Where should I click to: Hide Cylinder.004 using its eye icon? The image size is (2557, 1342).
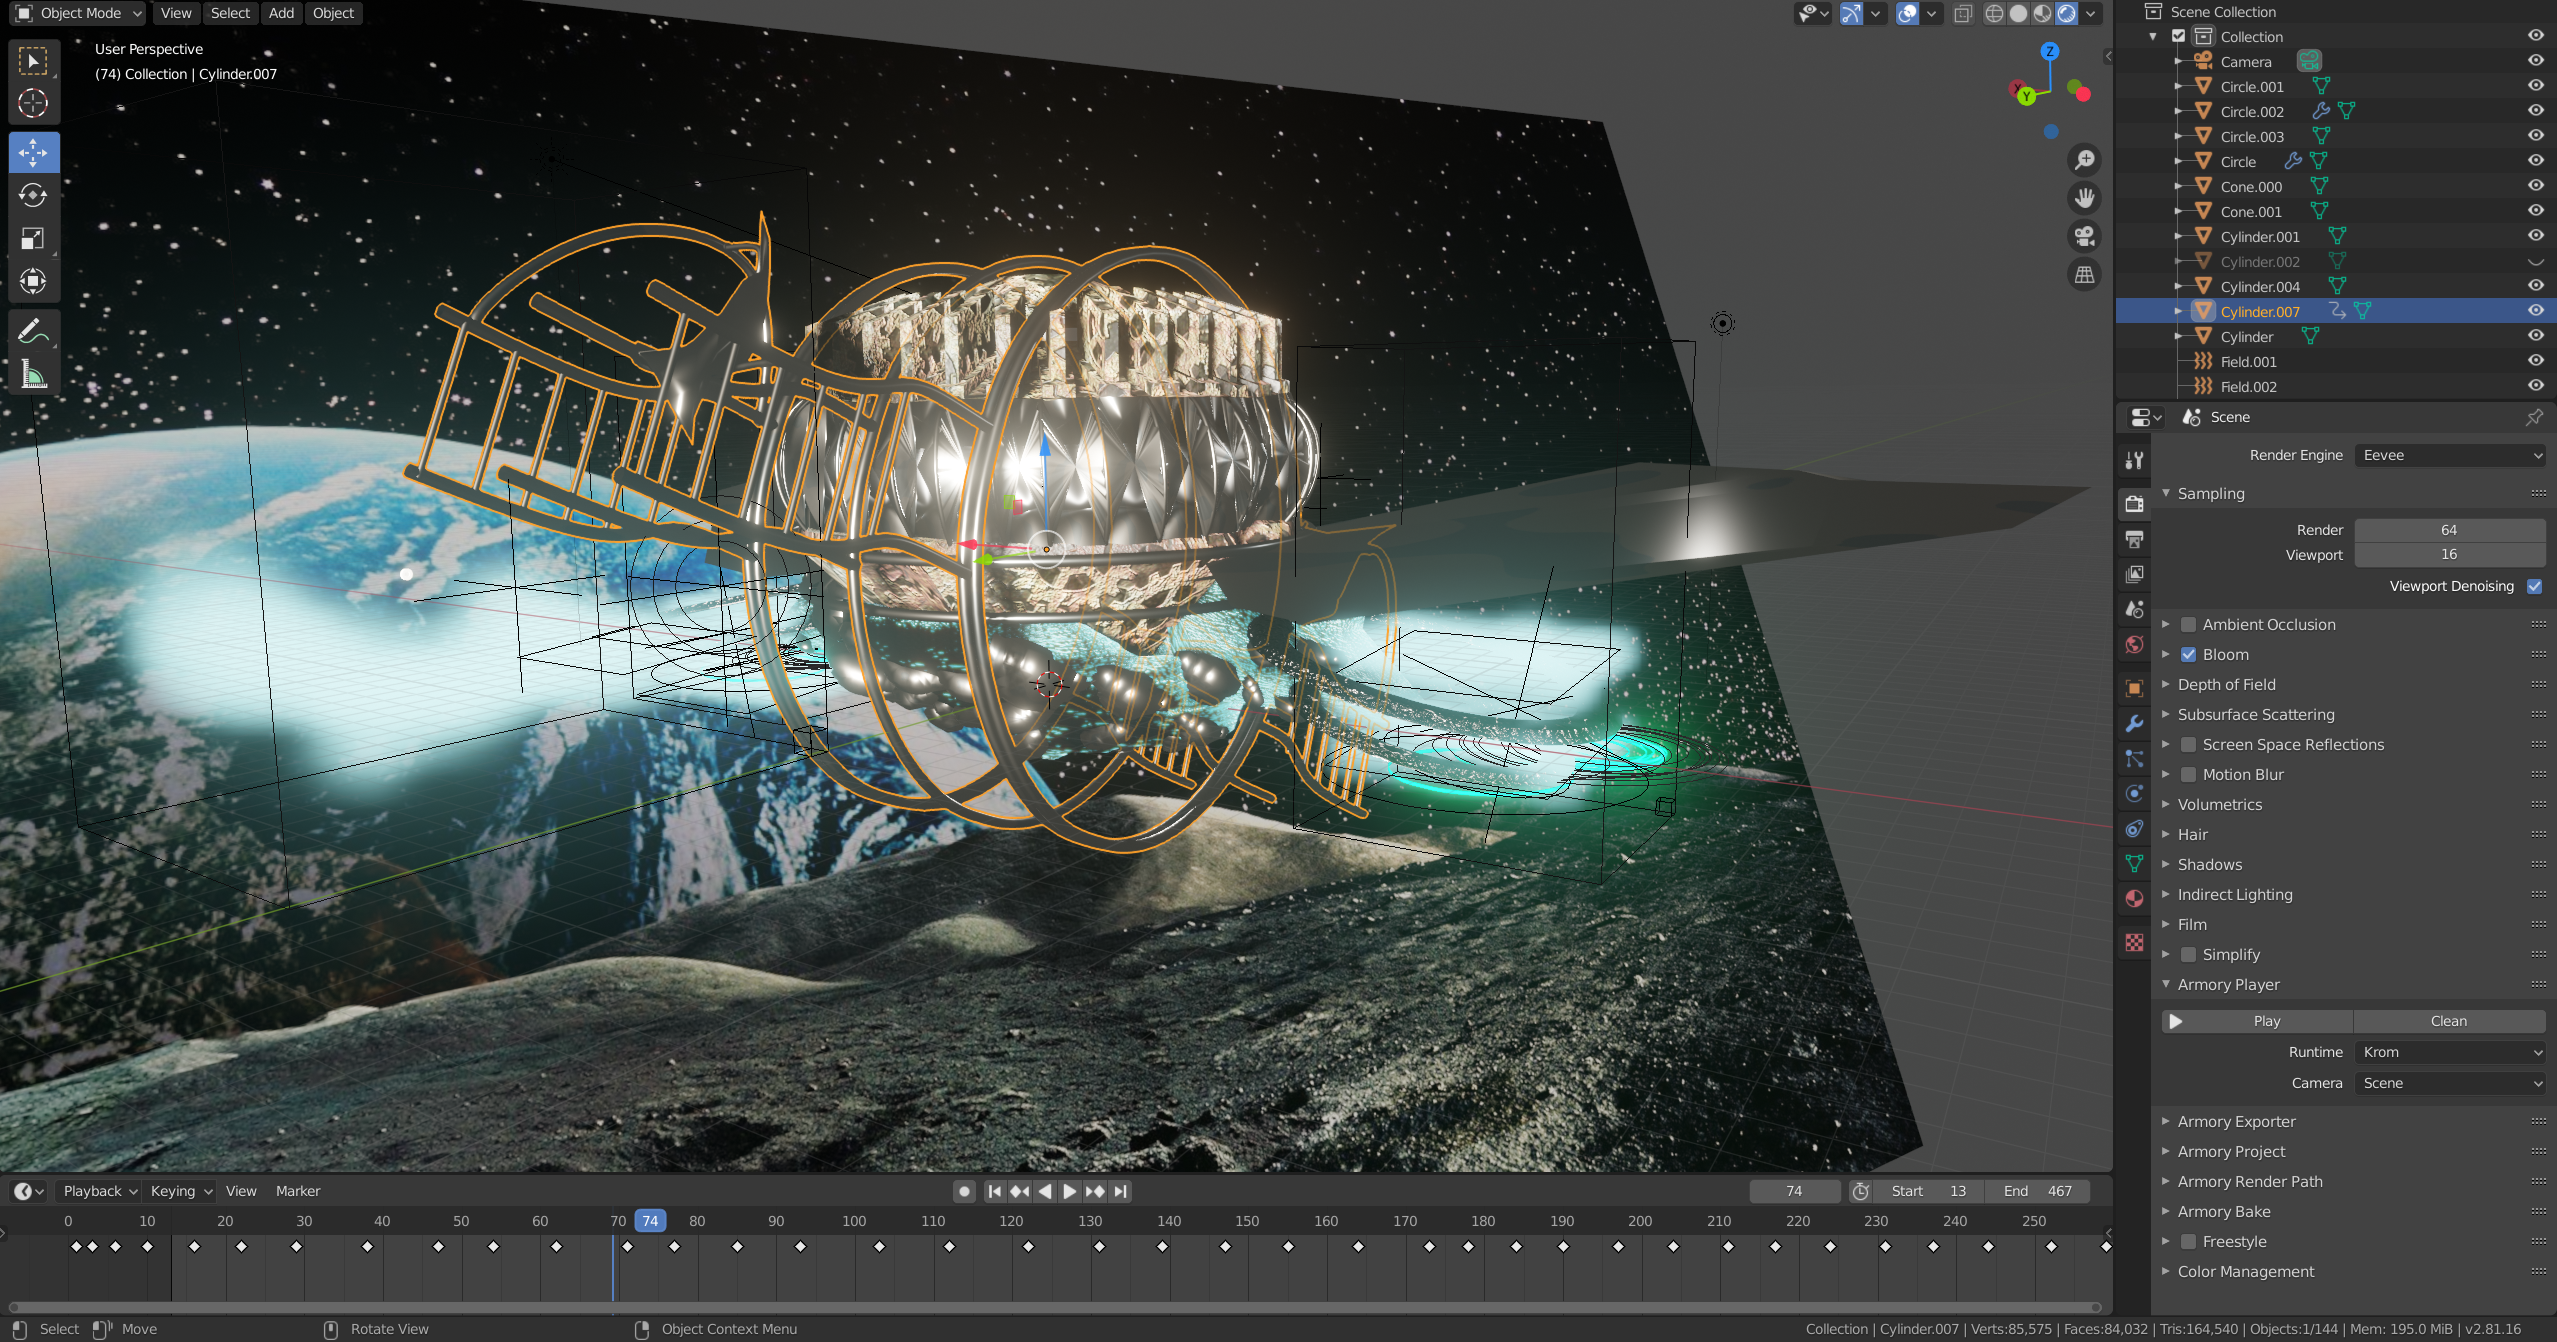(2535, 286)
